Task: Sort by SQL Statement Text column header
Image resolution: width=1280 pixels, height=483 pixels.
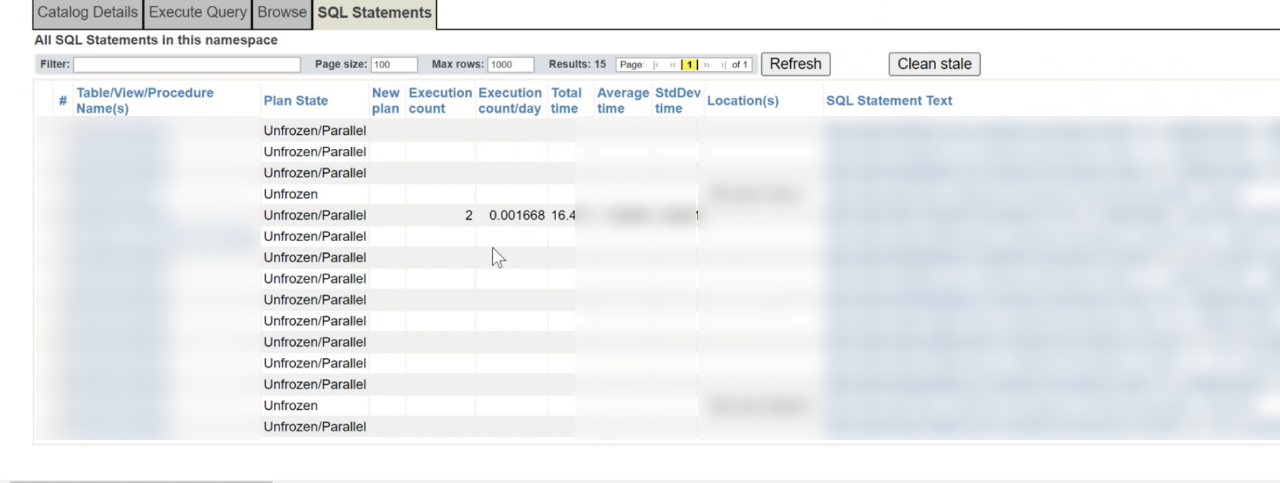Action: pos(889,101)
